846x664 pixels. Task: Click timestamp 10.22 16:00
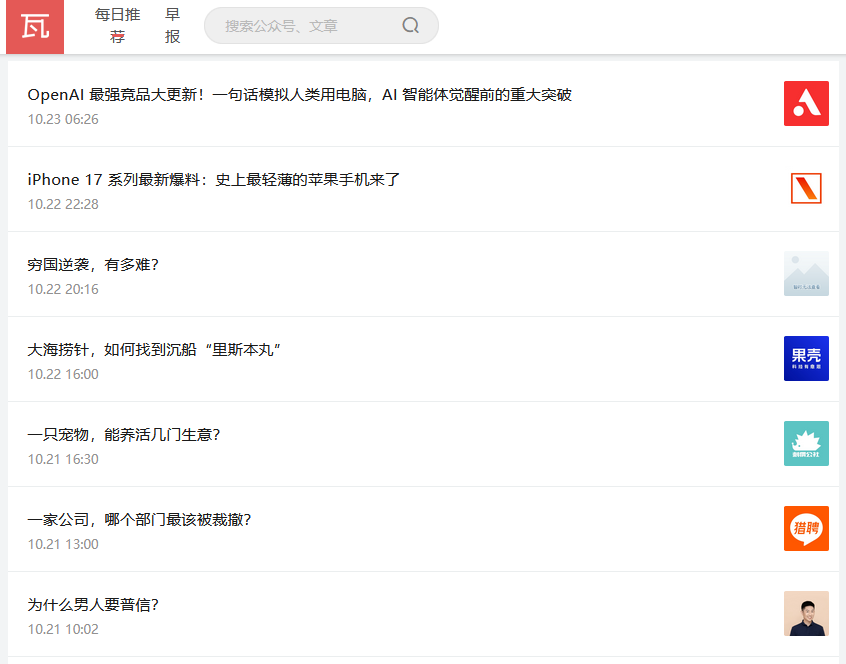(x=63, y=374)
